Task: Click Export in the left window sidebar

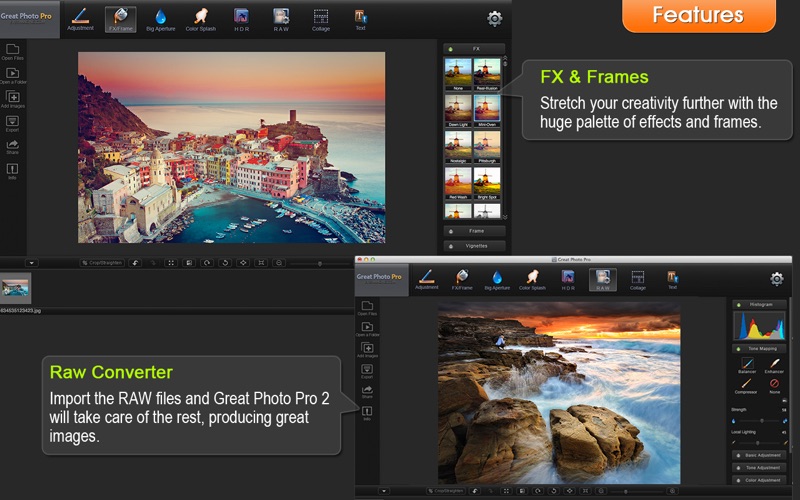Action: click(12, 123)
